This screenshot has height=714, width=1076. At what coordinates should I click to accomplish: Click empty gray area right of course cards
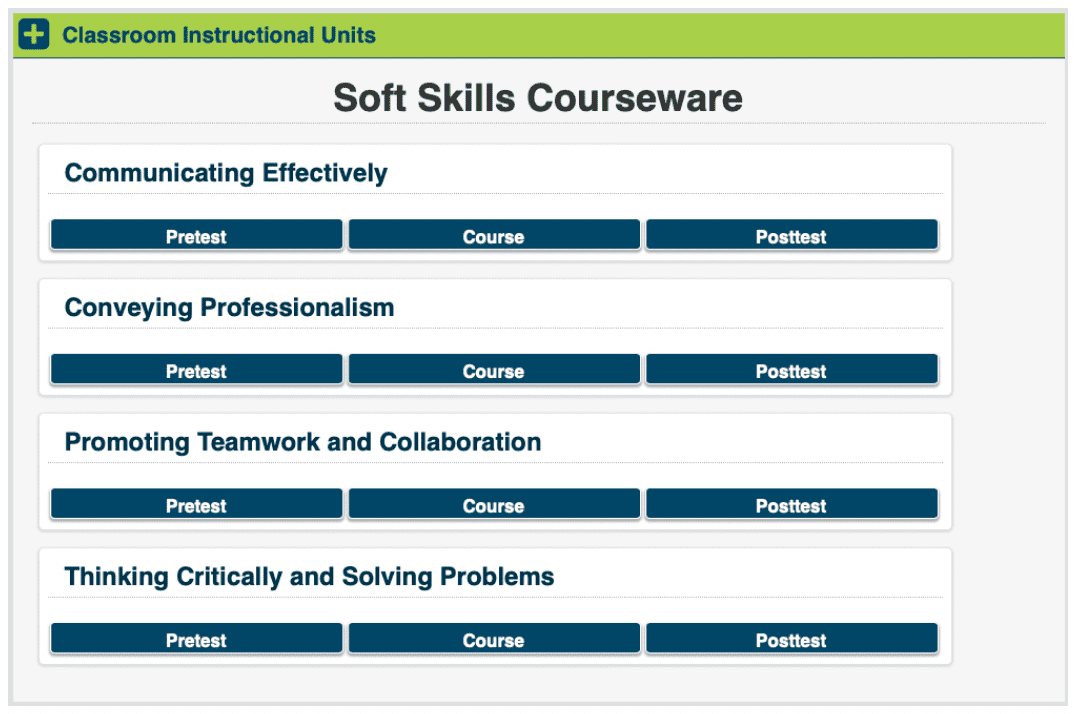click(x=1005, y=400)
